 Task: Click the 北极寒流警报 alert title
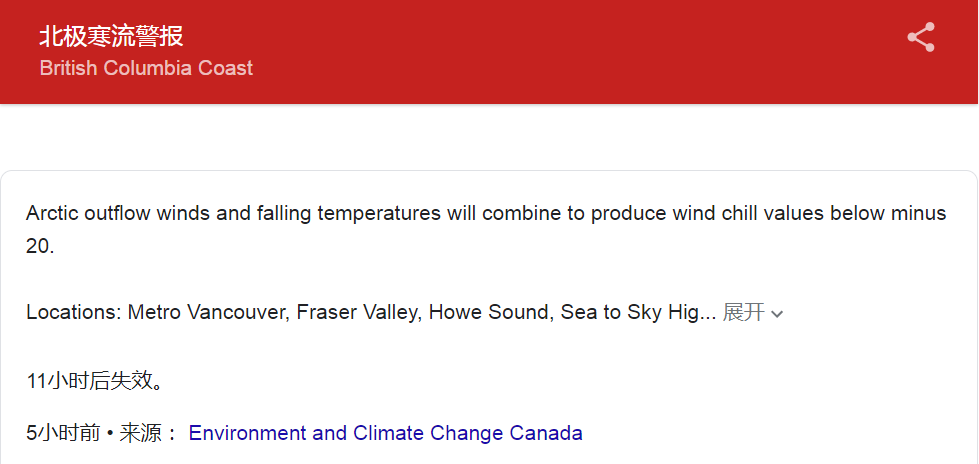point(112,37)
